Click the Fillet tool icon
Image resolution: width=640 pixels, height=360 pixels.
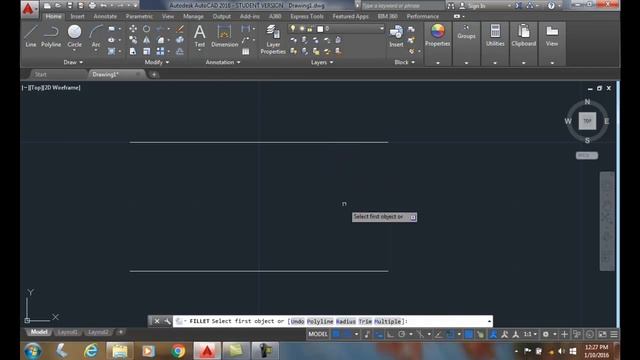tap(160, 40)
